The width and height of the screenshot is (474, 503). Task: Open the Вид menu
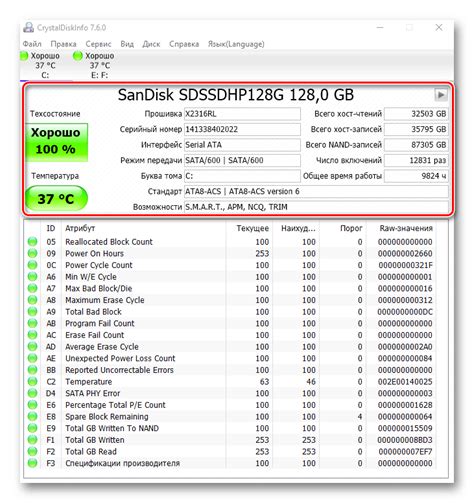(x=127, y=44)
